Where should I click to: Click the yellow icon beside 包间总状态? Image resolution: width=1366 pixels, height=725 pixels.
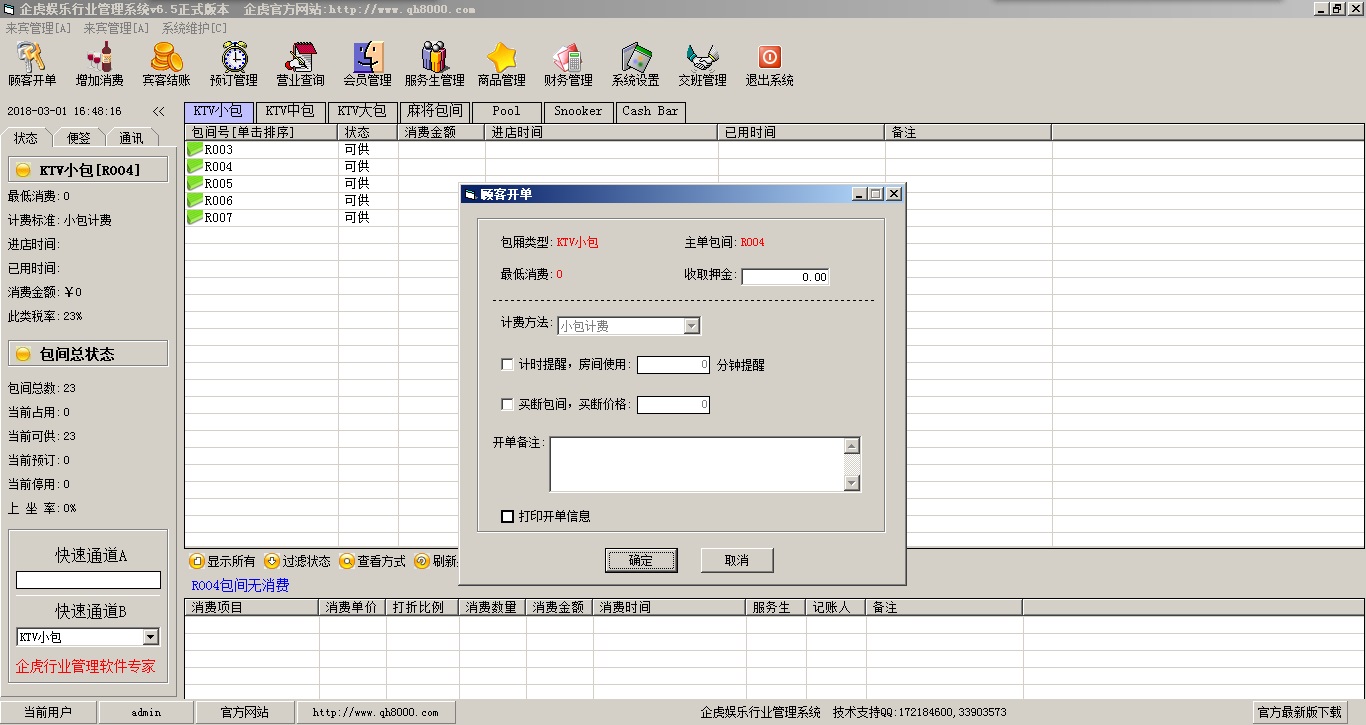click(23, 354)
